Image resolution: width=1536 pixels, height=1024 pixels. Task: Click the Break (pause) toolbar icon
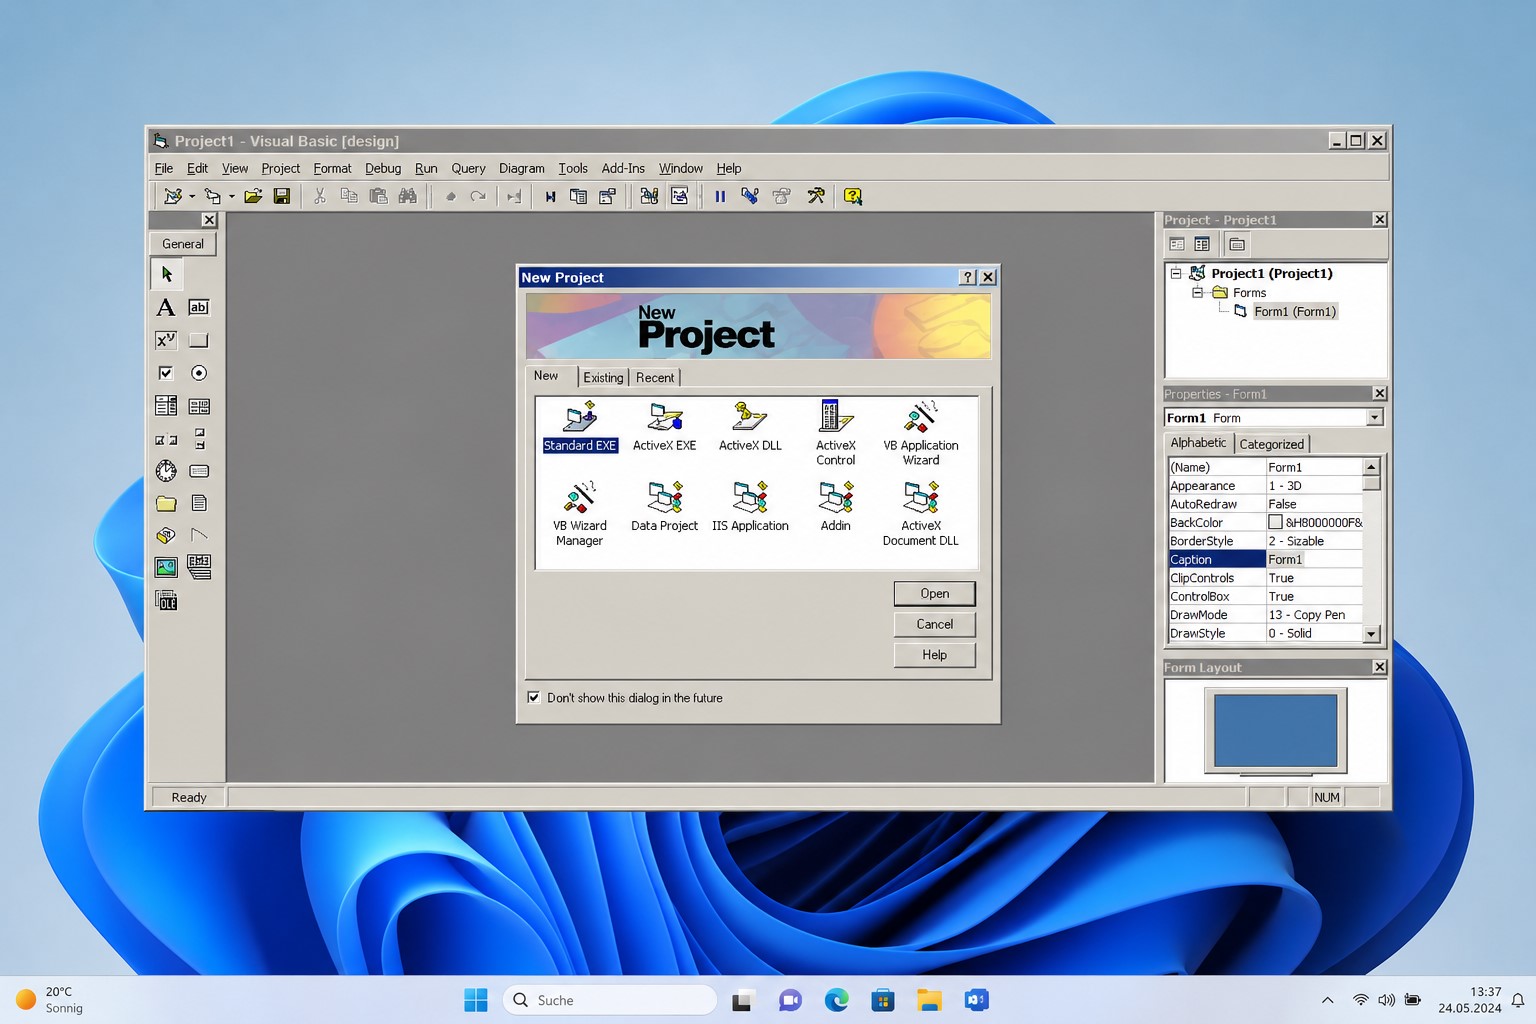720,196
